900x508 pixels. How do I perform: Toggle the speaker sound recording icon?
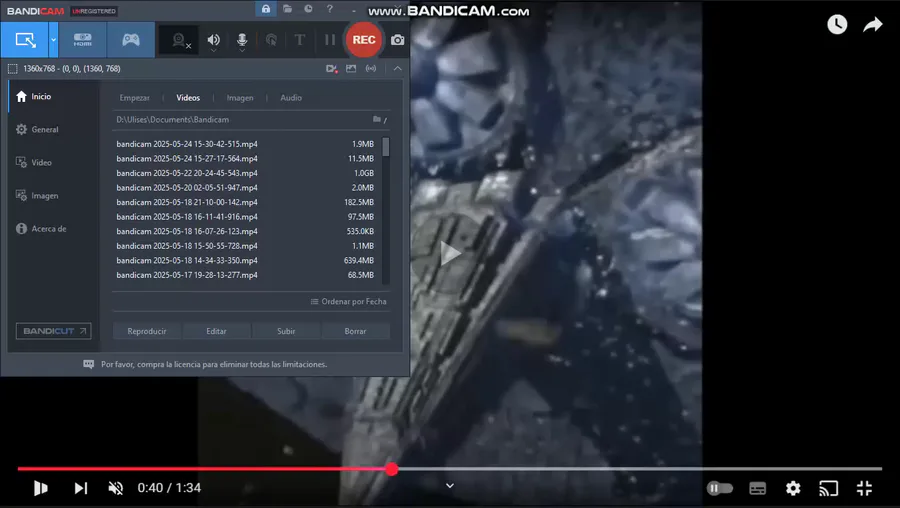point(214,40)
